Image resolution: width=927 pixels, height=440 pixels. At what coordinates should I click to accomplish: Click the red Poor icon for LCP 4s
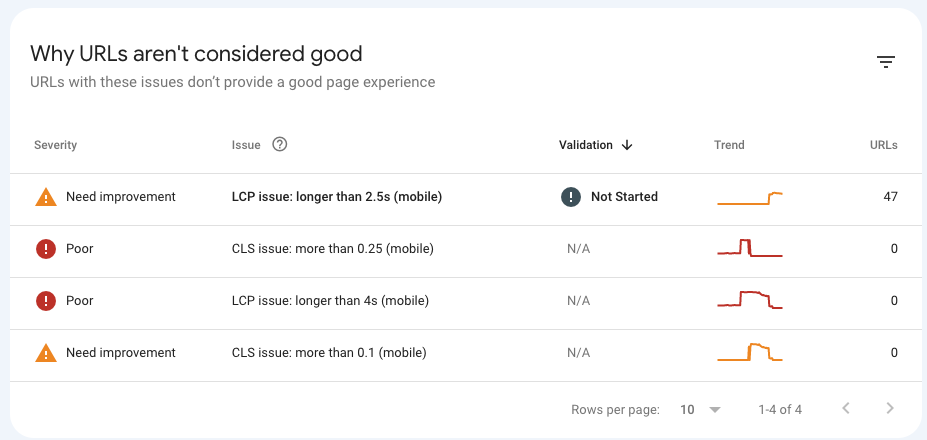(x=46, y=301)
